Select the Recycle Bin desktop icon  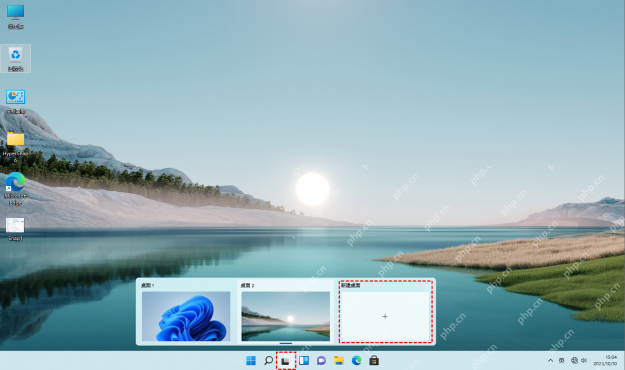point(16,59)
